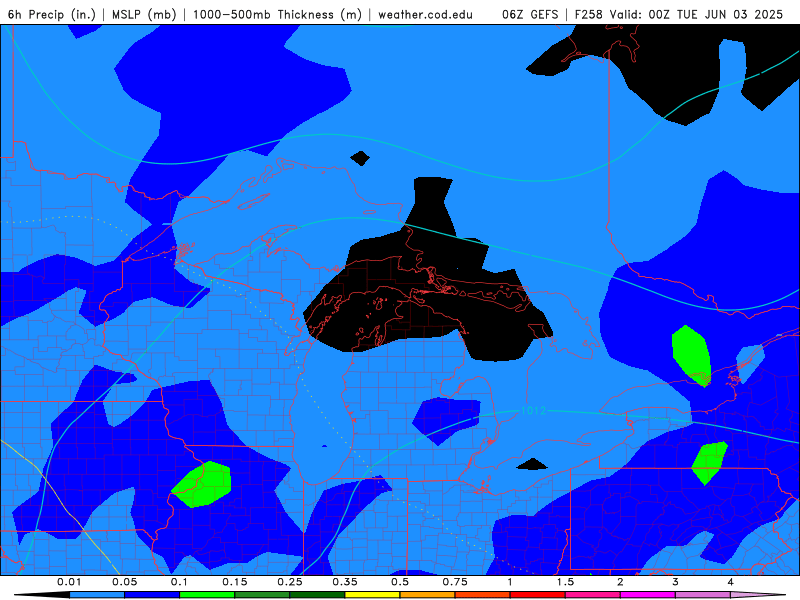The image size is (800, 600).
Task: Click the '0.05' legend value
Action: pos(124,582)
